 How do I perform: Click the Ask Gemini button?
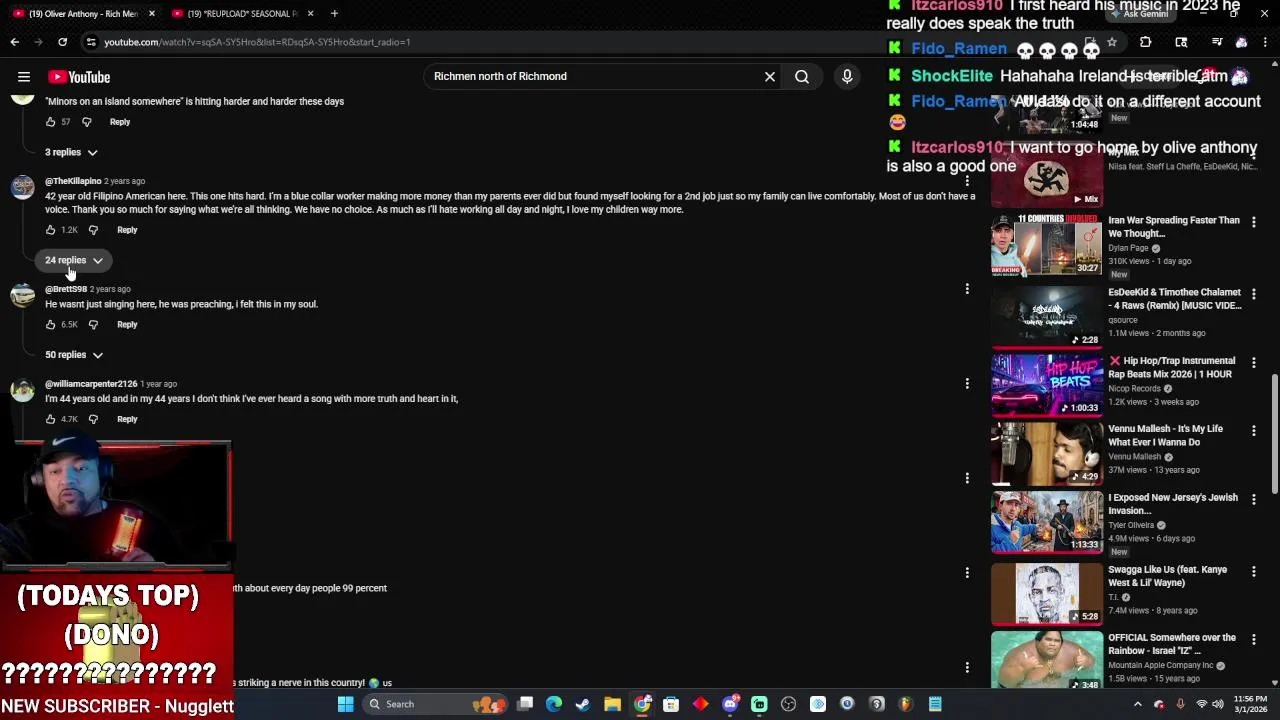pos(1139,14)
